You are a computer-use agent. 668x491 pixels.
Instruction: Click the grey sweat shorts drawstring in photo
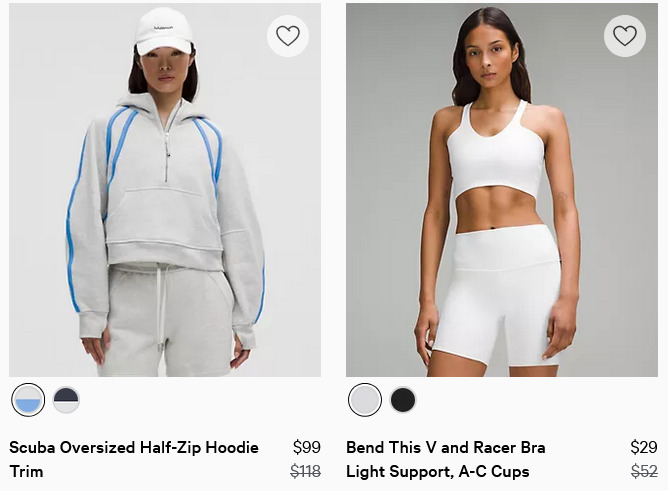click(162, 307)
